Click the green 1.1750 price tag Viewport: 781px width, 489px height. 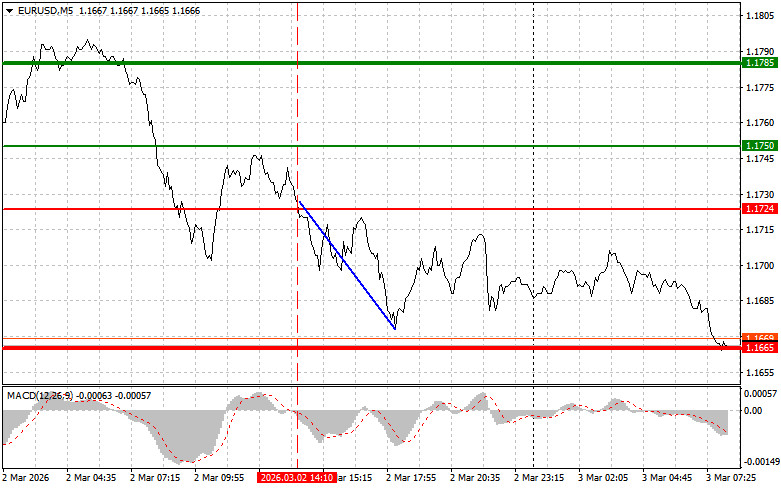click(x=760, y=146)
